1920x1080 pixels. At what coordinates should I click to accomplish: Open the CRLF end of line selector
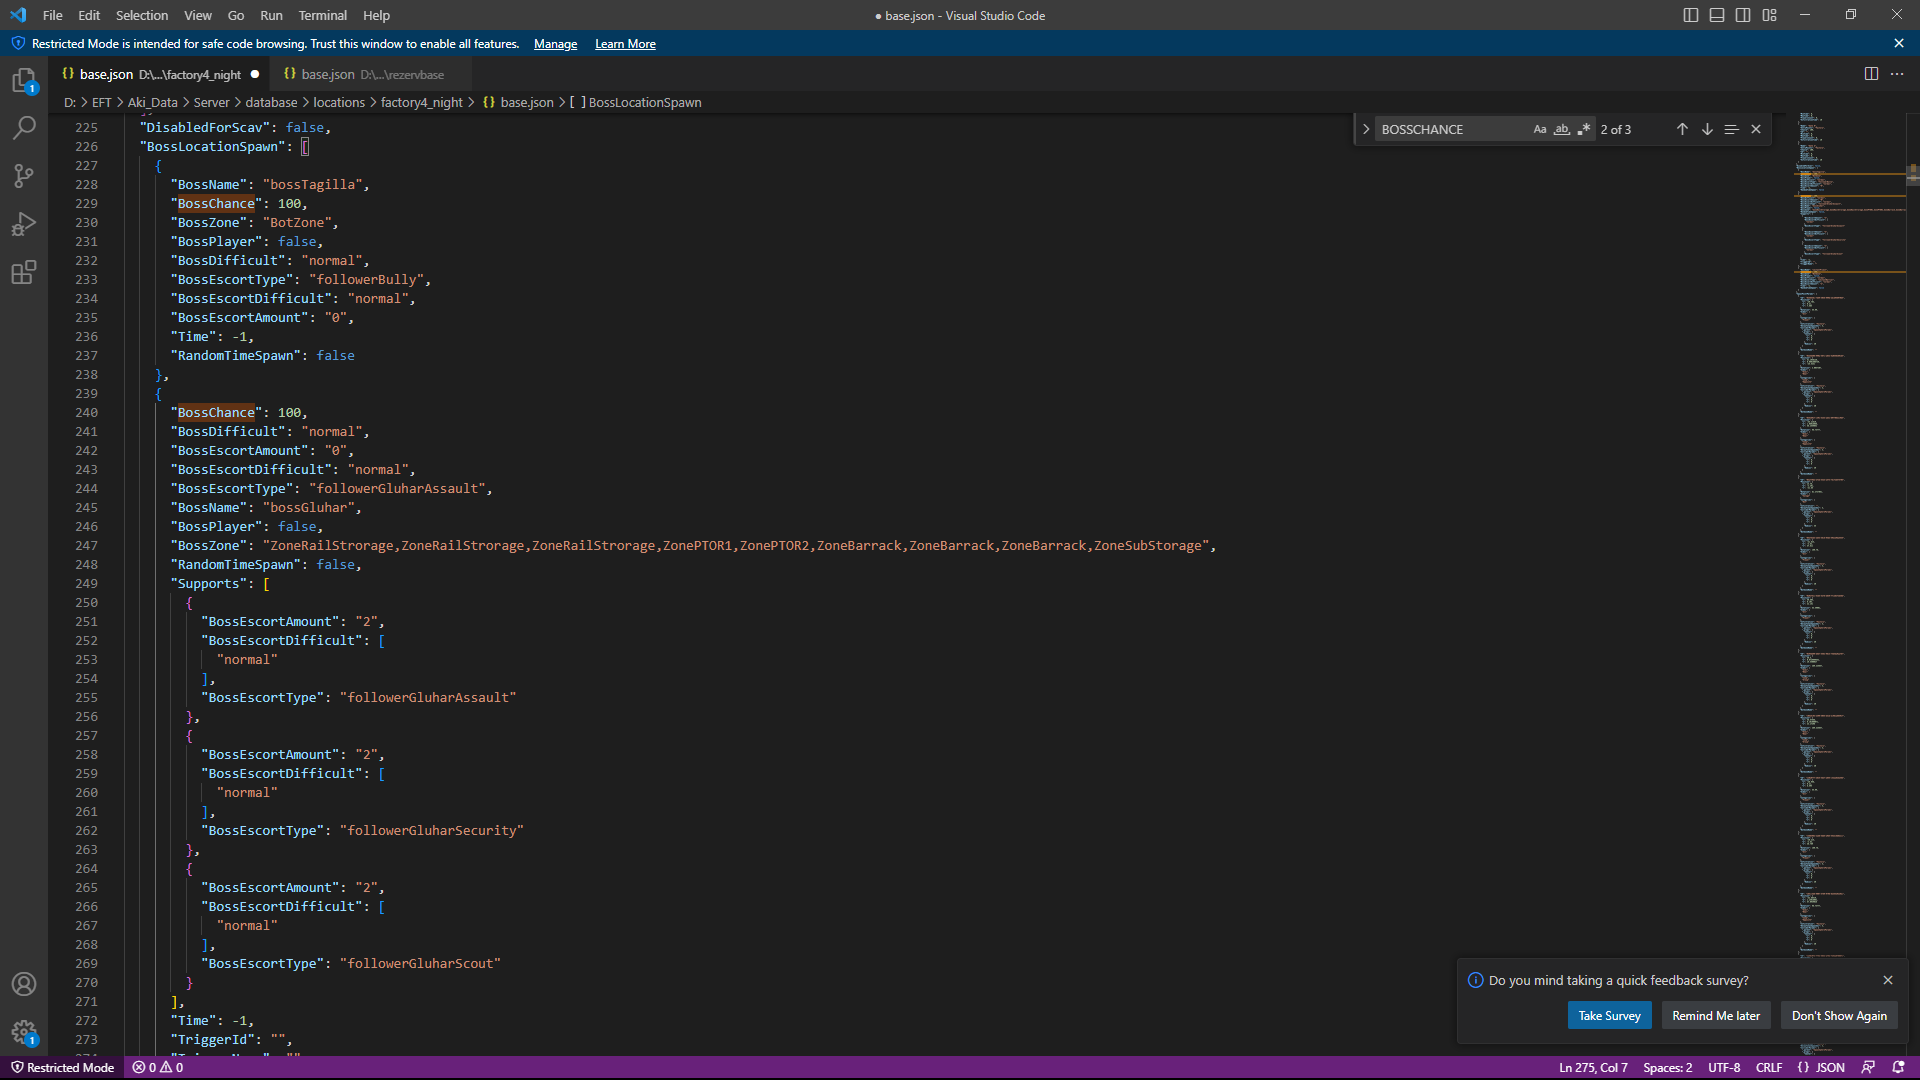click(x=1768, y=1068)
